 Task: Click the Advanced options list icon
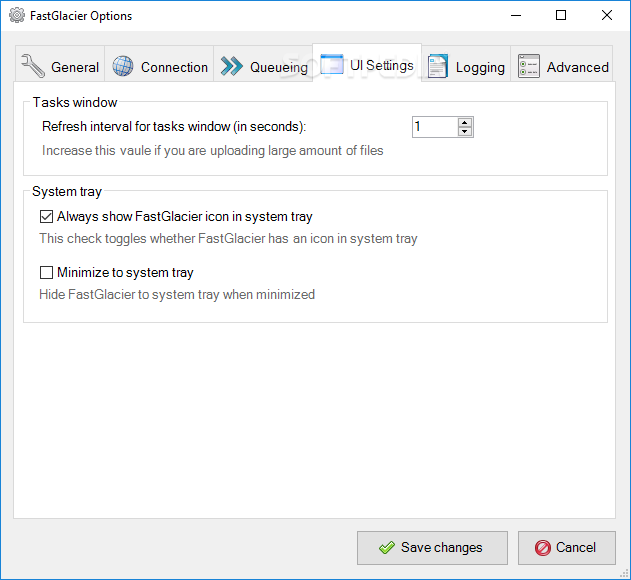[529, 66]
